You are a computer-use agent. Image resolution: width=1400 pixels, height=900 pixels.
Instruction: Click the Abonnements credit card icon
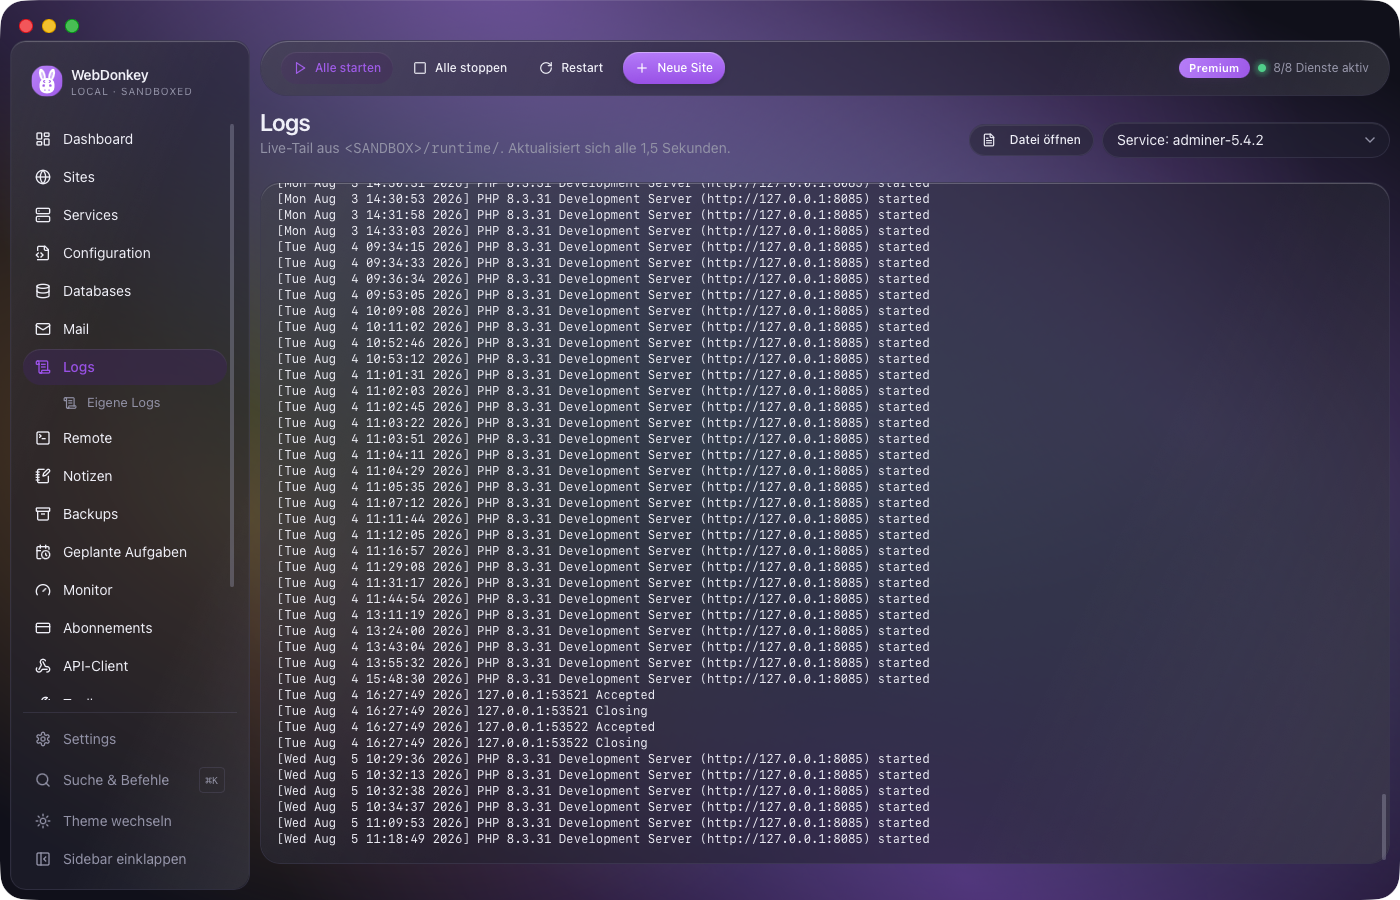tap(43, 628)
